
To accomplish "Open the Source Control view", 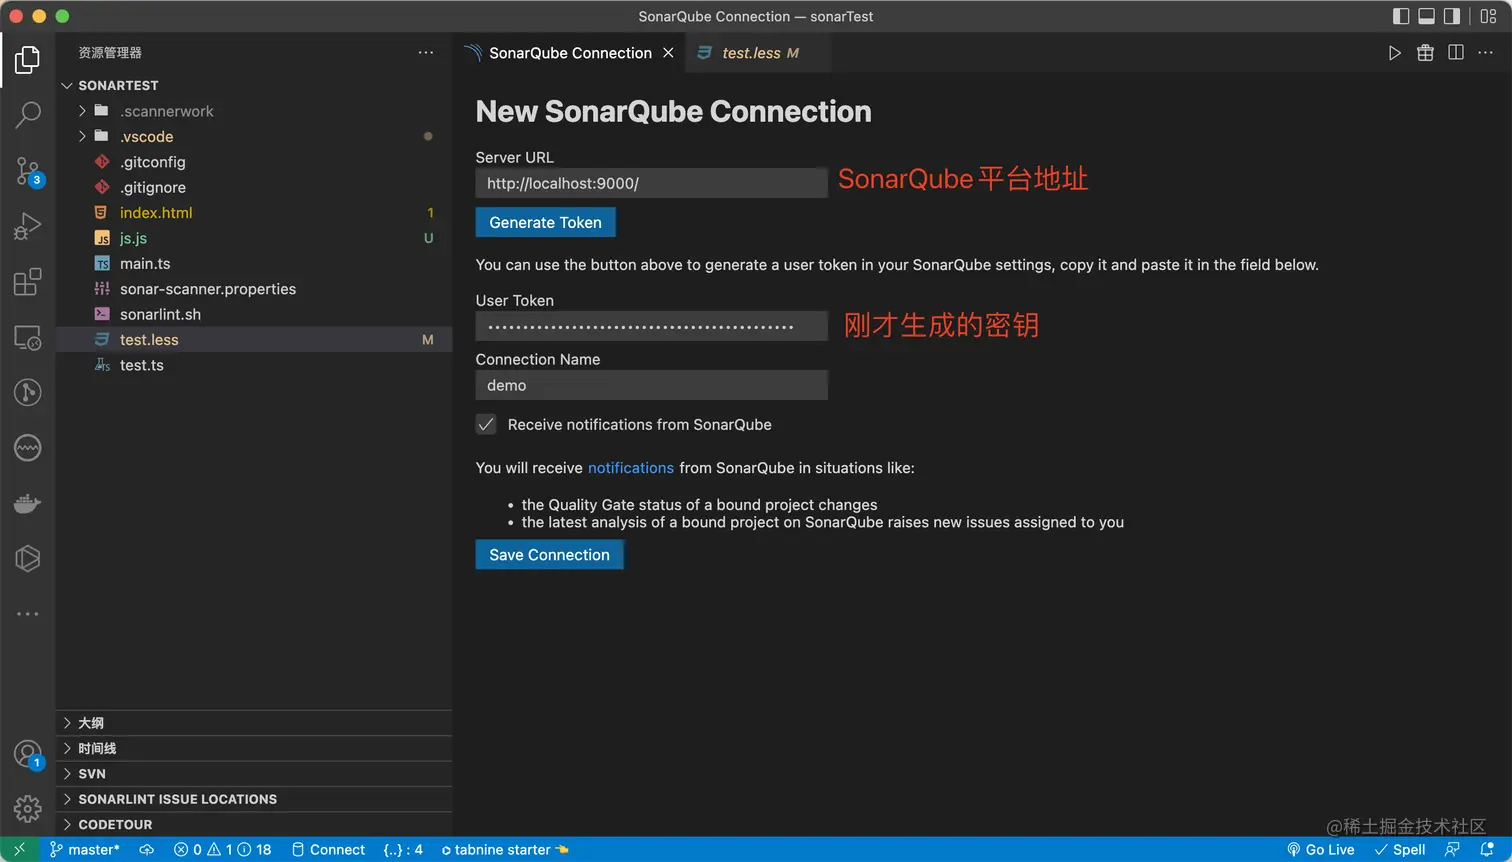I will tap(27, 171).
